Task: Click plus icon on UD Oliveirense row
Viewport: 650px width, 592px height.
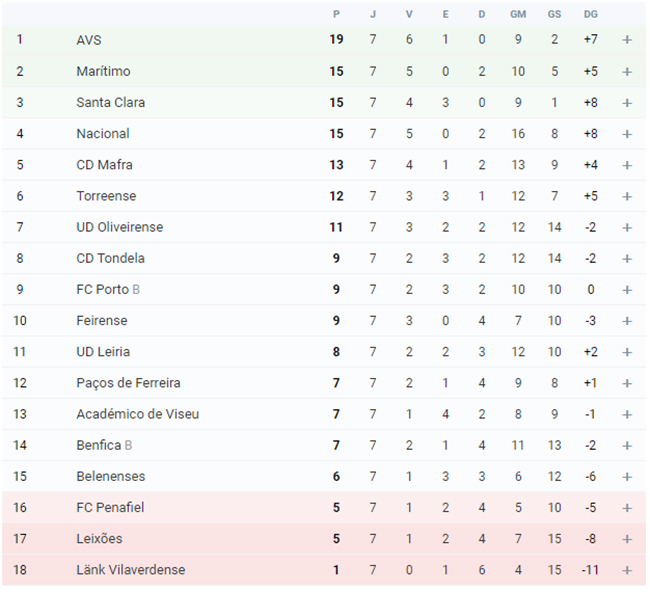Action: (x=627, y=228)
